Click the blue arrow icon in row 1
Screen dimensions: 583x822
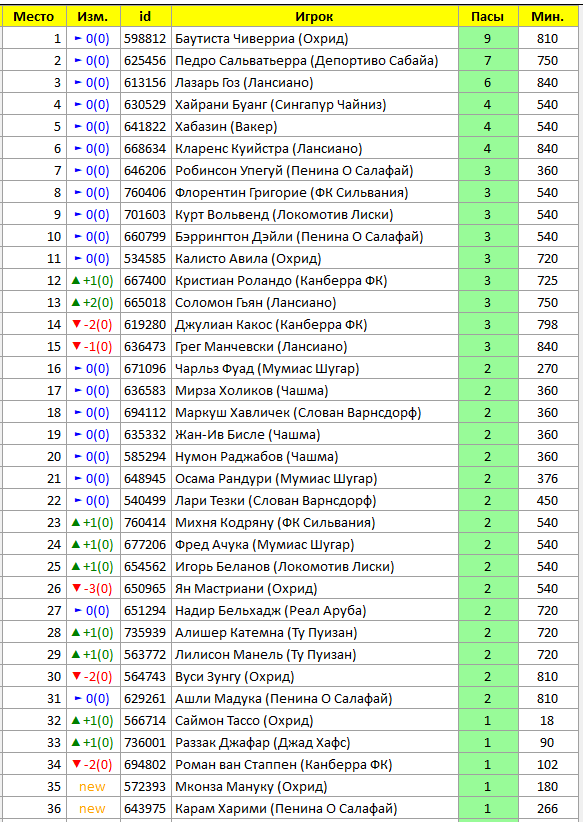coord(78,39)
